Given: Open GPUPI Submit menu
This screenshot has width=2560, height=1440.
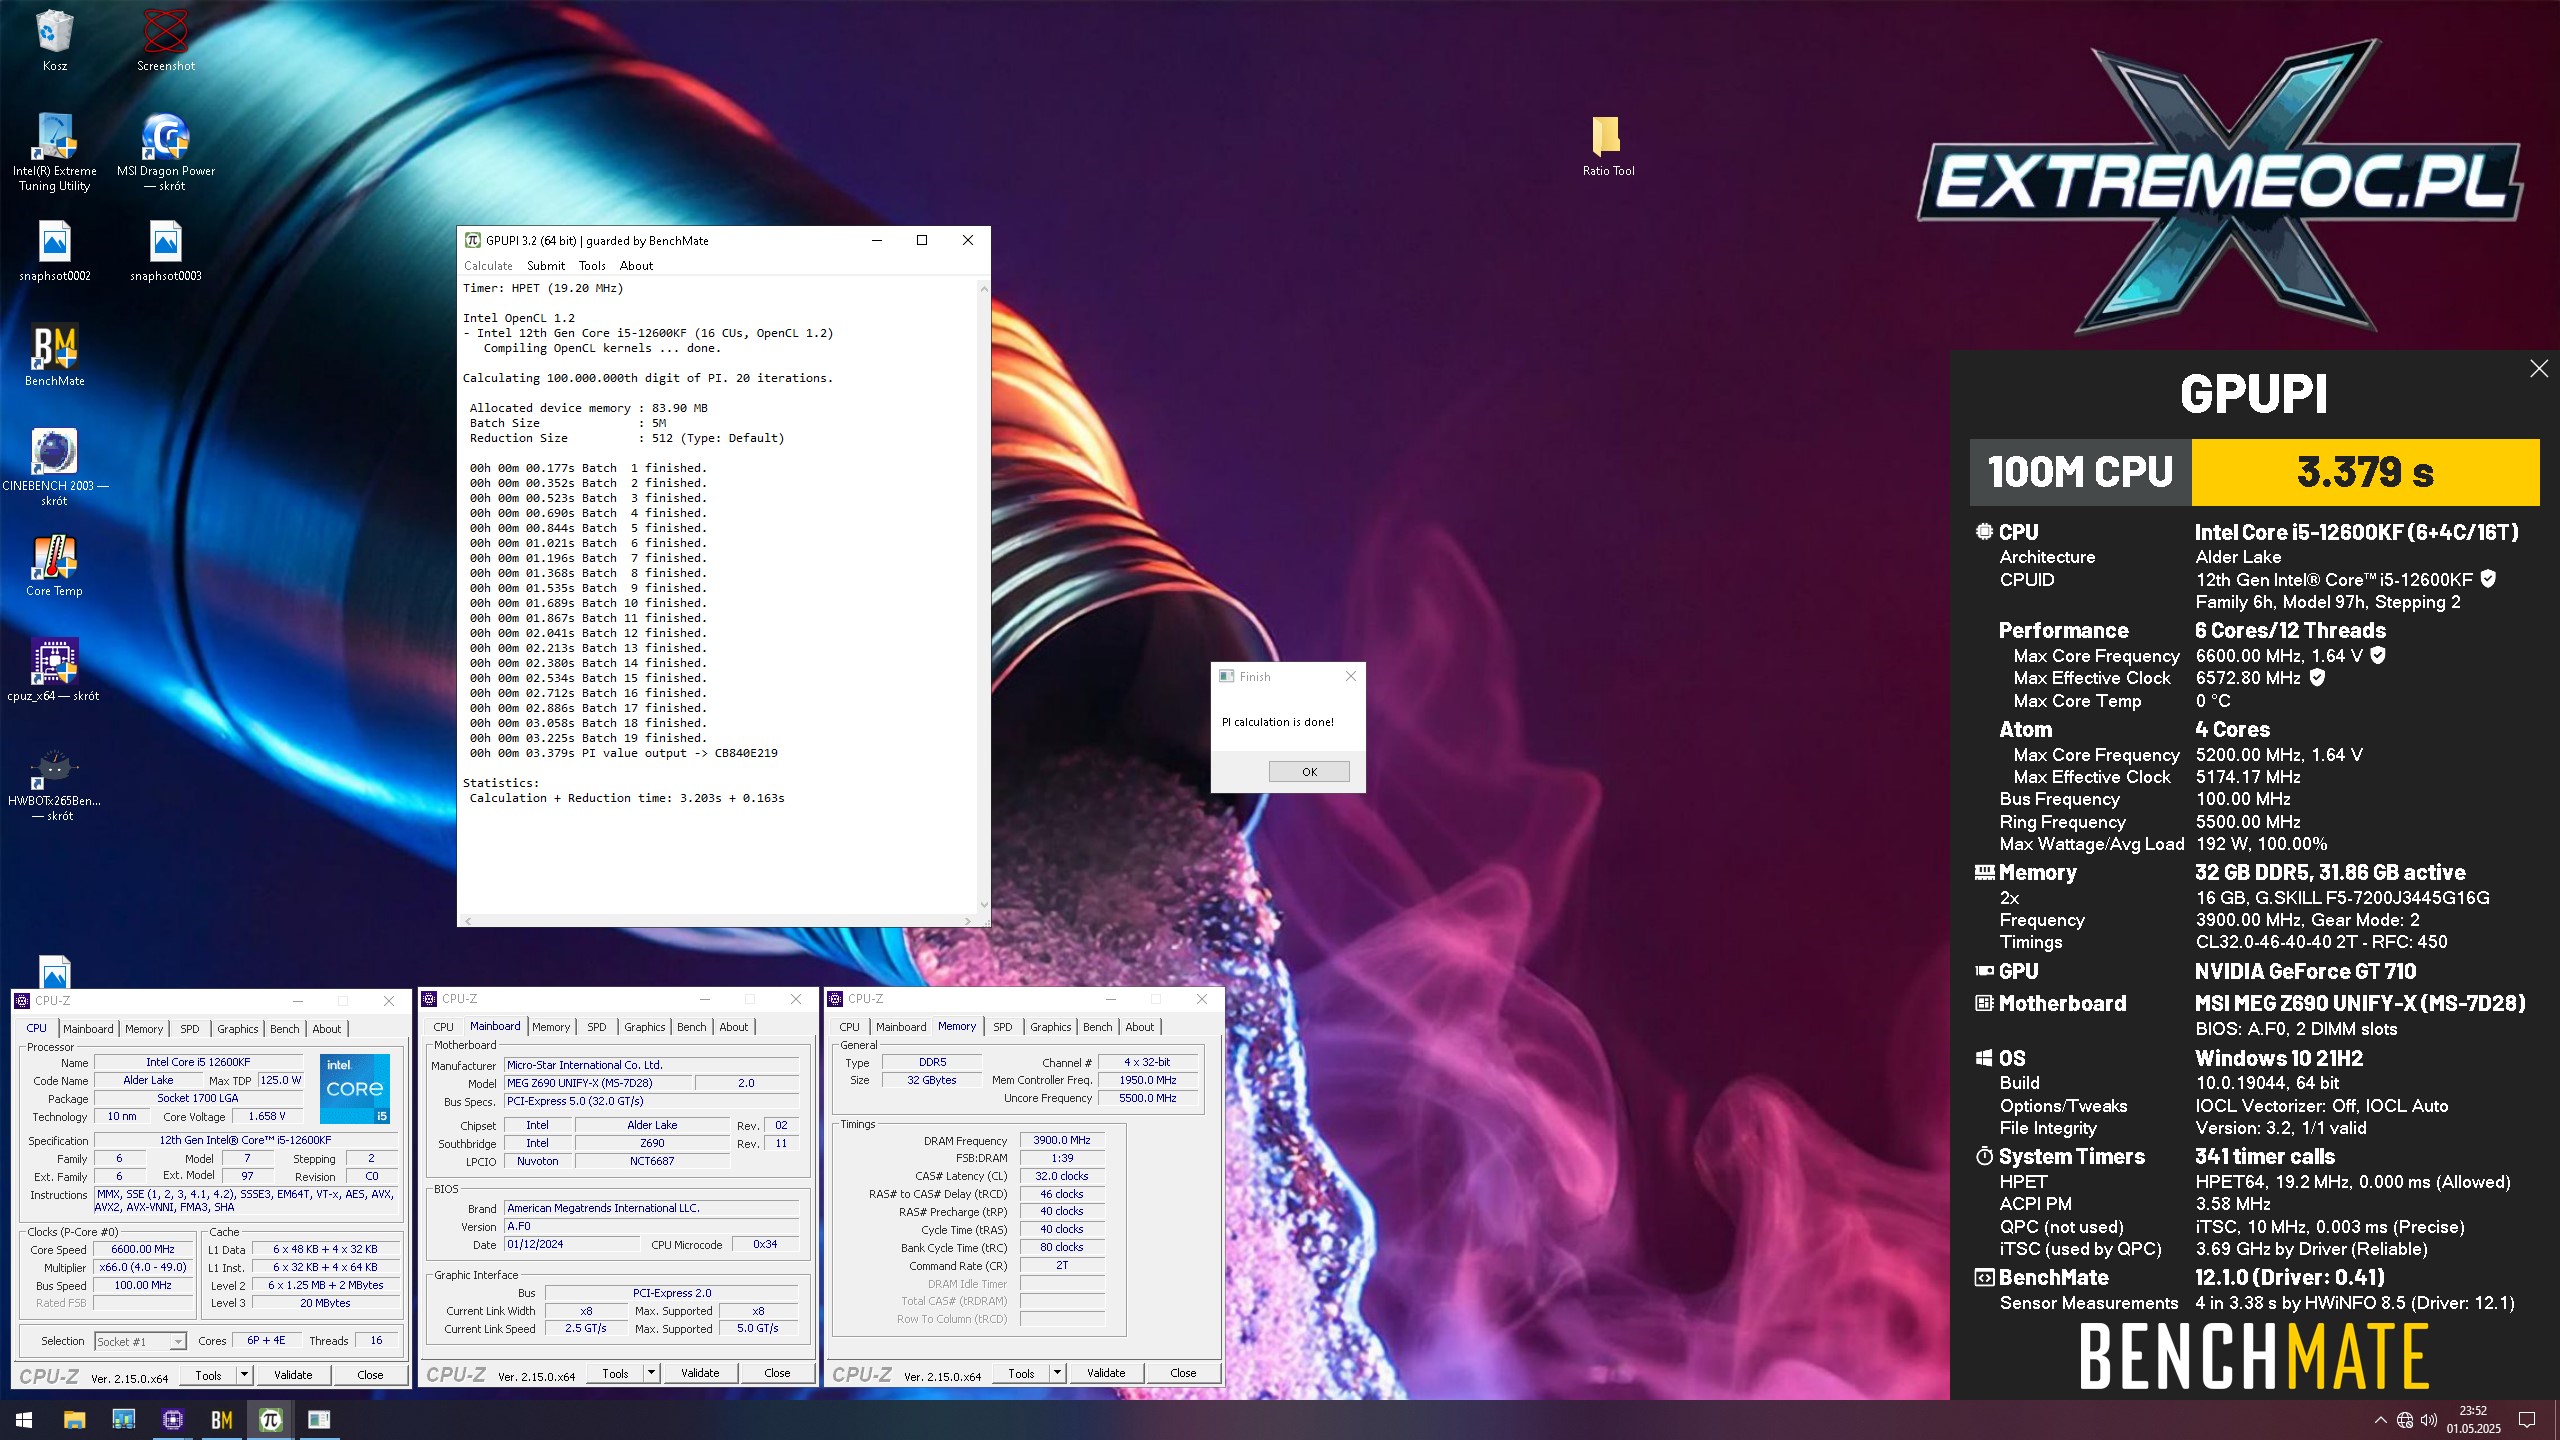Looking at the screenshot, I should click(x=546, y=266).
